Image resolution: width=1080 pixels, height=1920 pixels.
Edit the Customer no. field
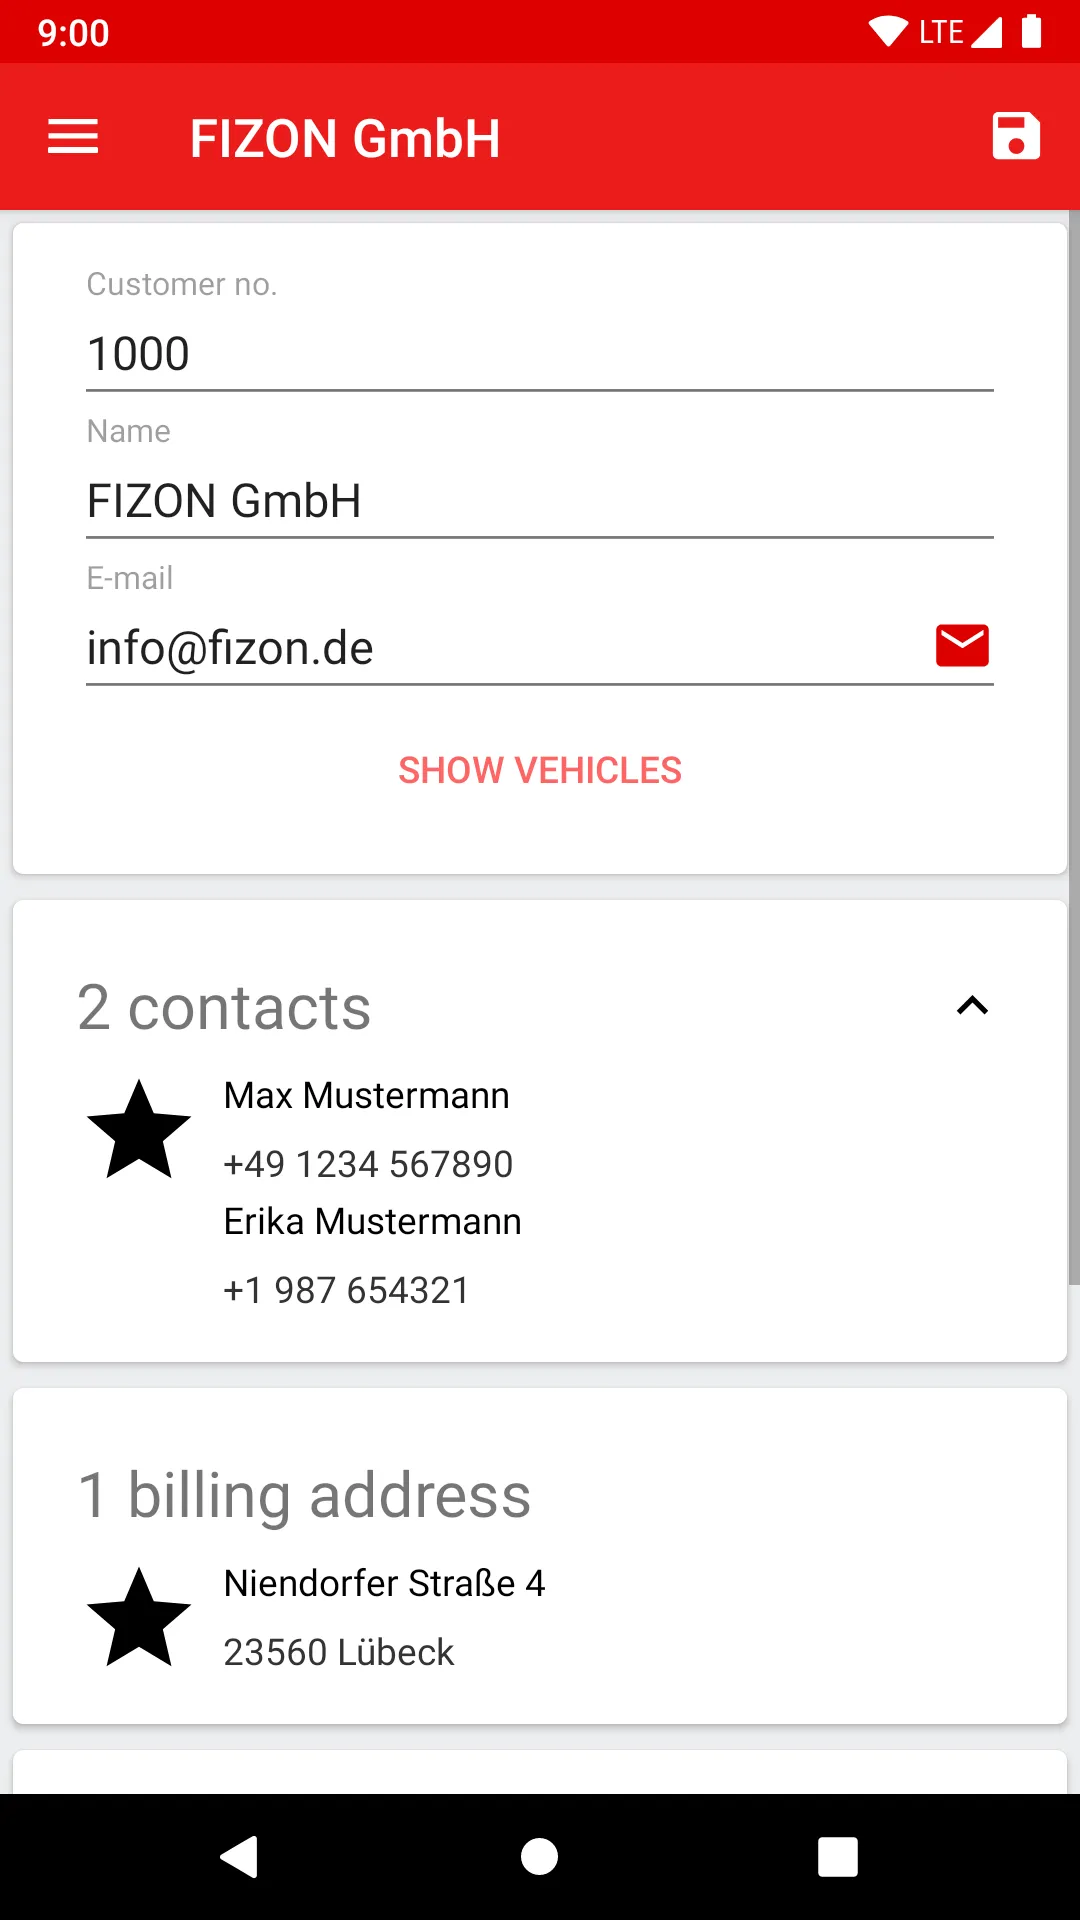point(540,354)
